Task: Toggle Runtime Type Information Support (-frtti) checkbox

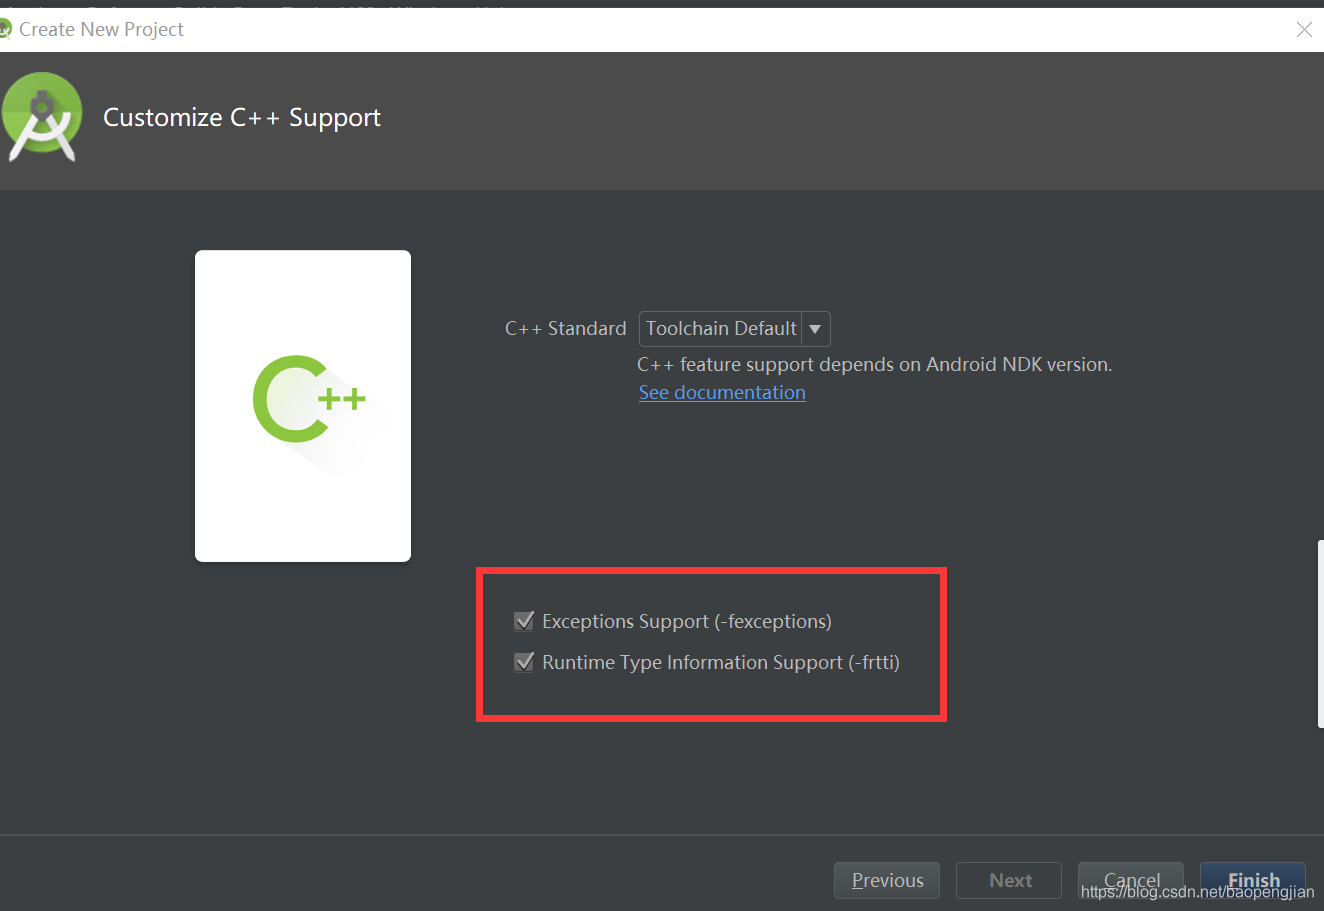Action: coord(524,662)
